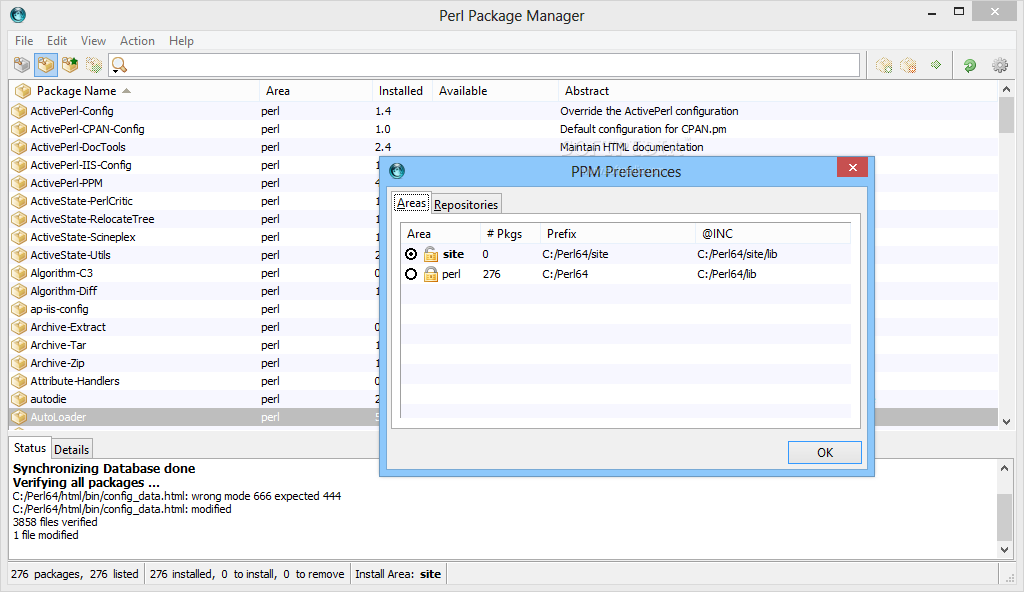Screen dimensions: 1024x592
Task: Toggle sort arrow on Package Name column
Action: [x=127, y=91]
